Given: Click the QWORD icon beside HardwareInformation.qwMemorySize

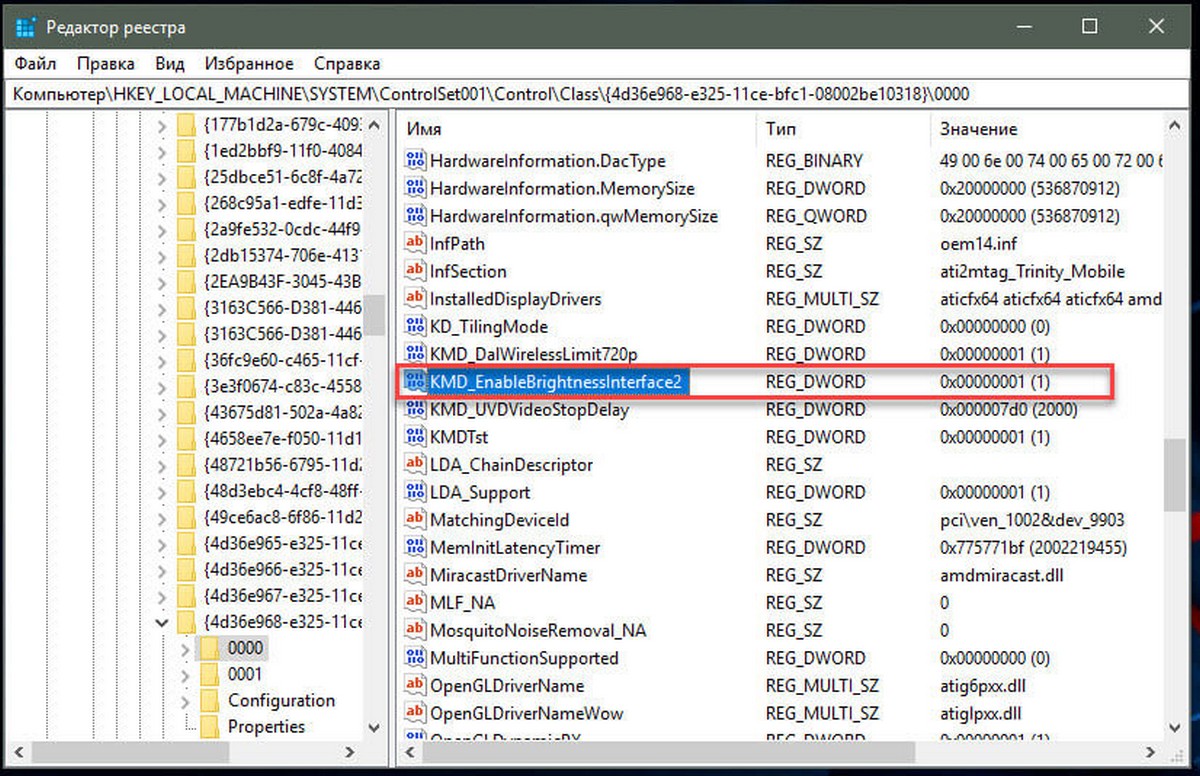Looking at the screenshot, I should 416,215.
